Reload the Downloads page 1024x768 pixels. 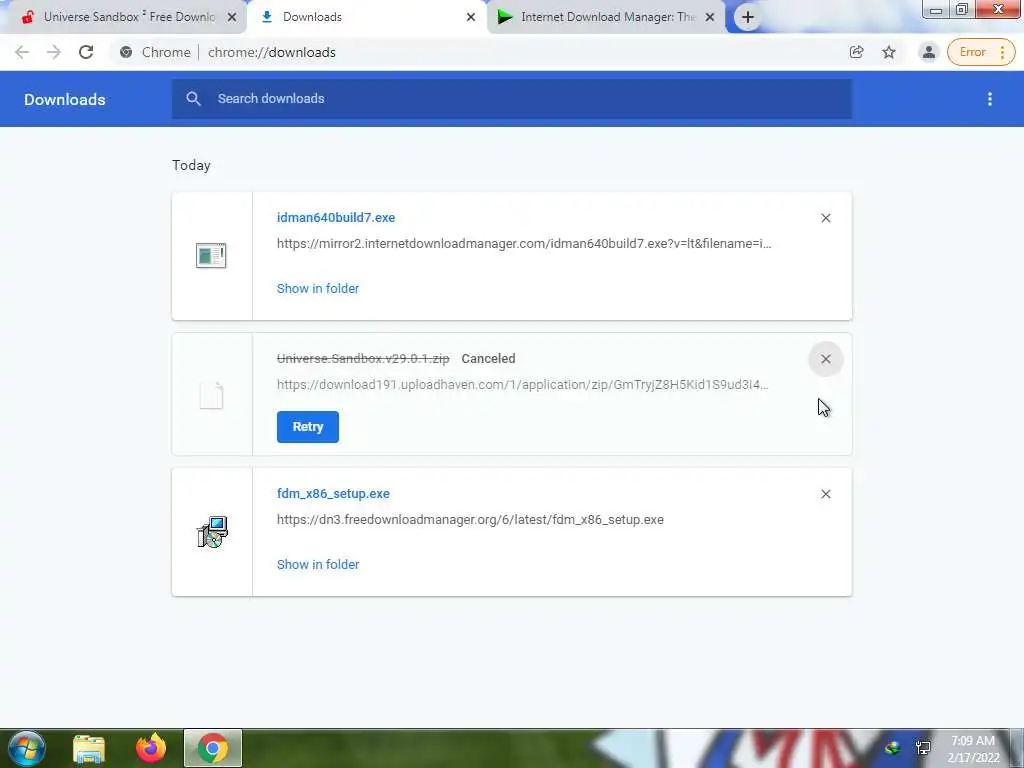[86, 52]
